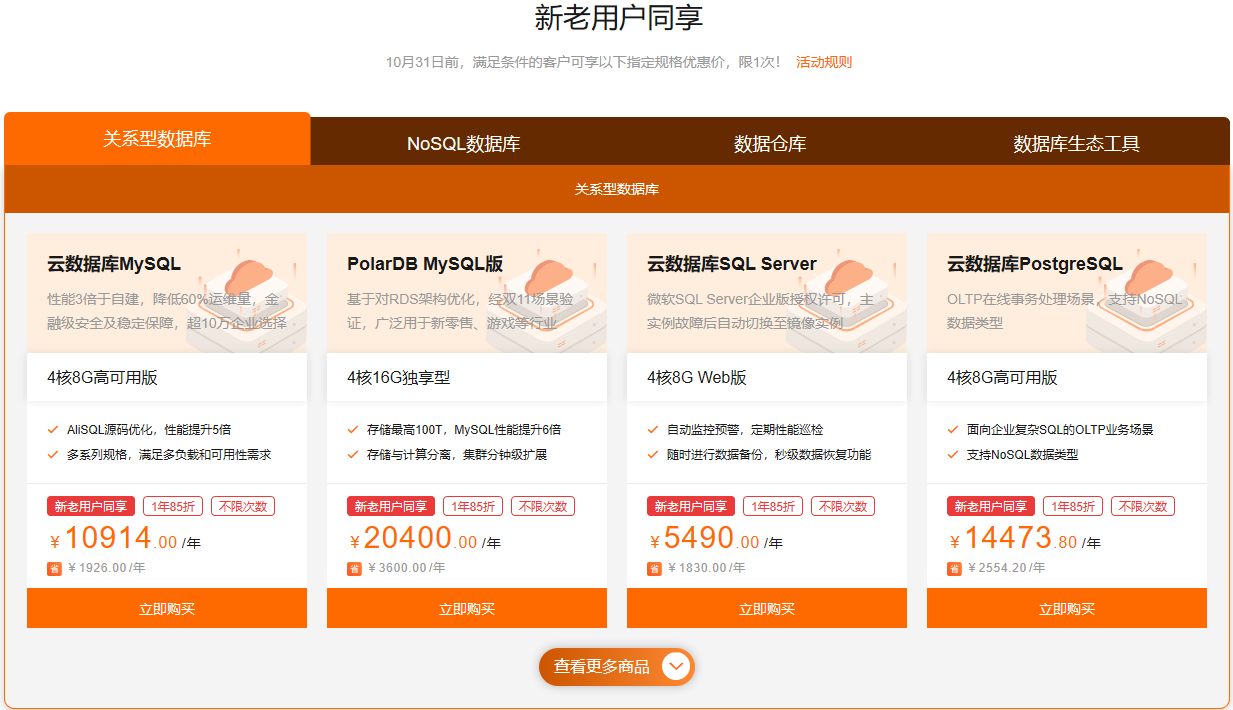Click the ¥10914.00/年 price
This screenshot has width=1233, height=710.
(125, 539)
